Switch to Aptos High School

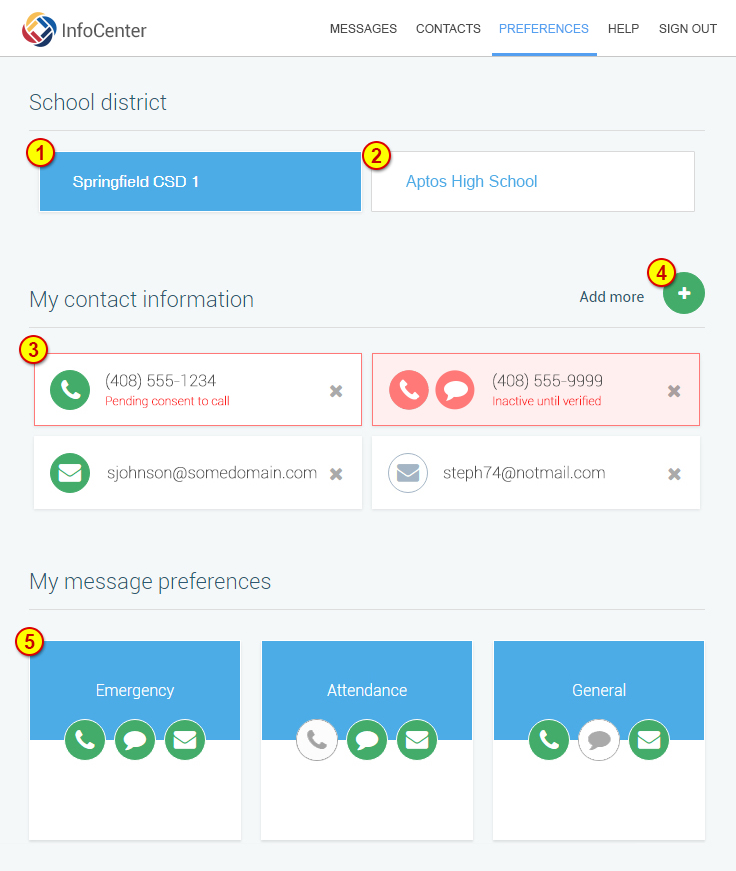[x=532, y=182]
